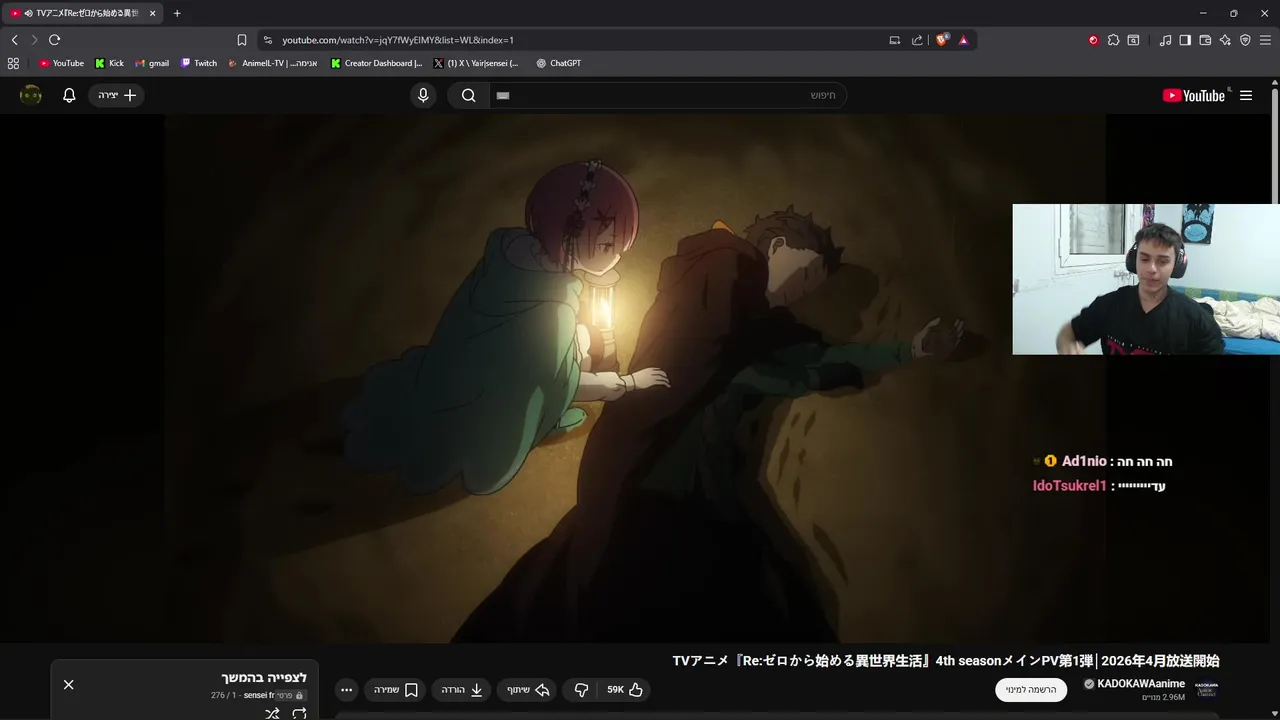Dislike the video with thumbs down
The image size is (1280, 720).
click(581, 690)
